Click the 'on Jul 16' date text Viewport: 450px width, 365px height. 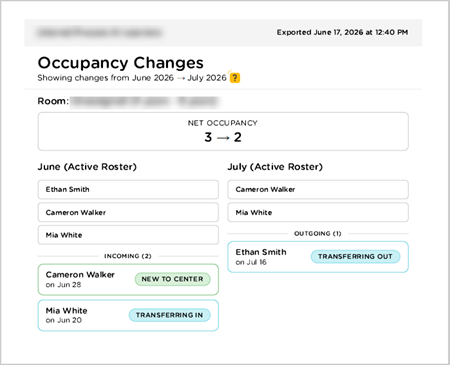coord(251,262)
